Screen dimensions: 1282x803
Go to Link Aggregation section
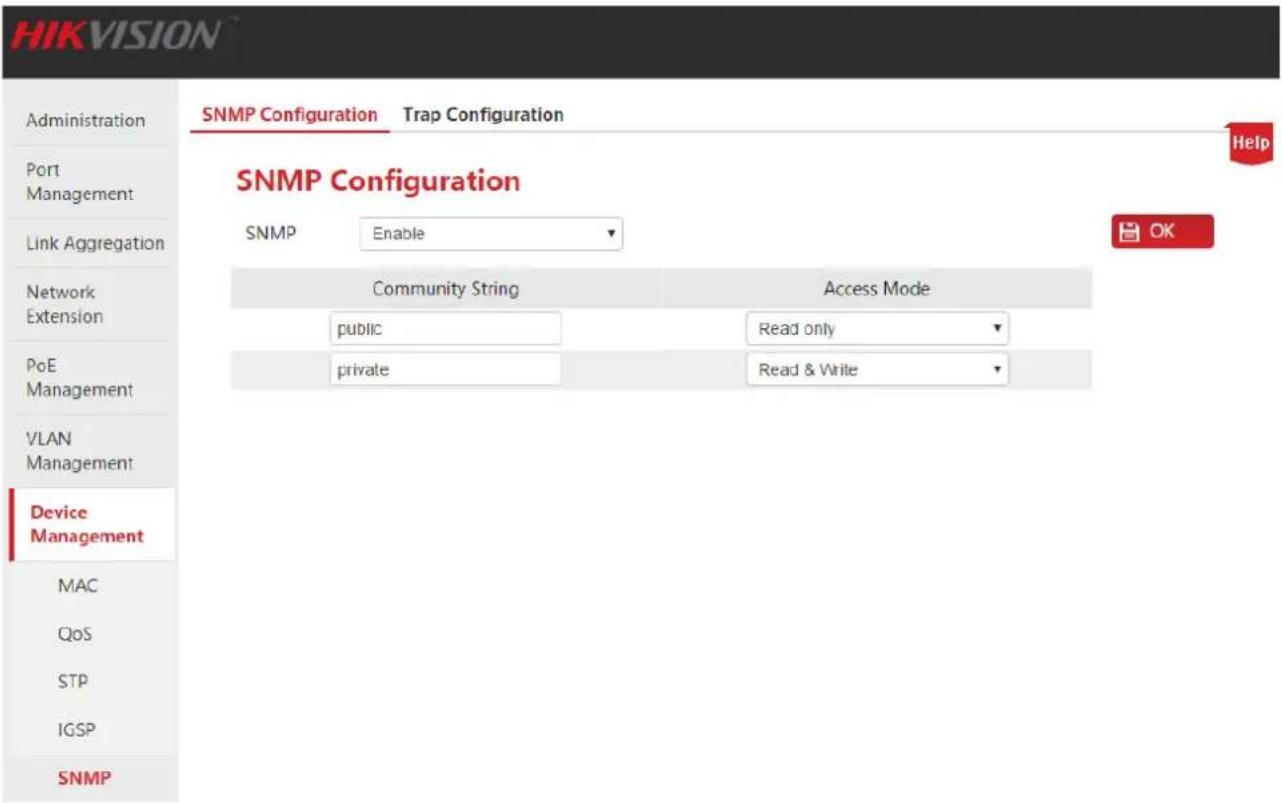tap(95, 243)
